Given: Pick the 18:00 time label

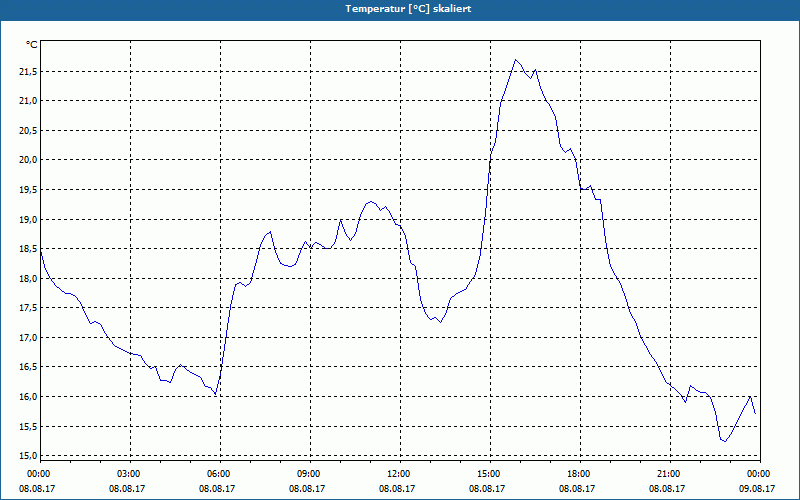Looking at the screenshot, I should pyautogui.click(x=580, y=474).
